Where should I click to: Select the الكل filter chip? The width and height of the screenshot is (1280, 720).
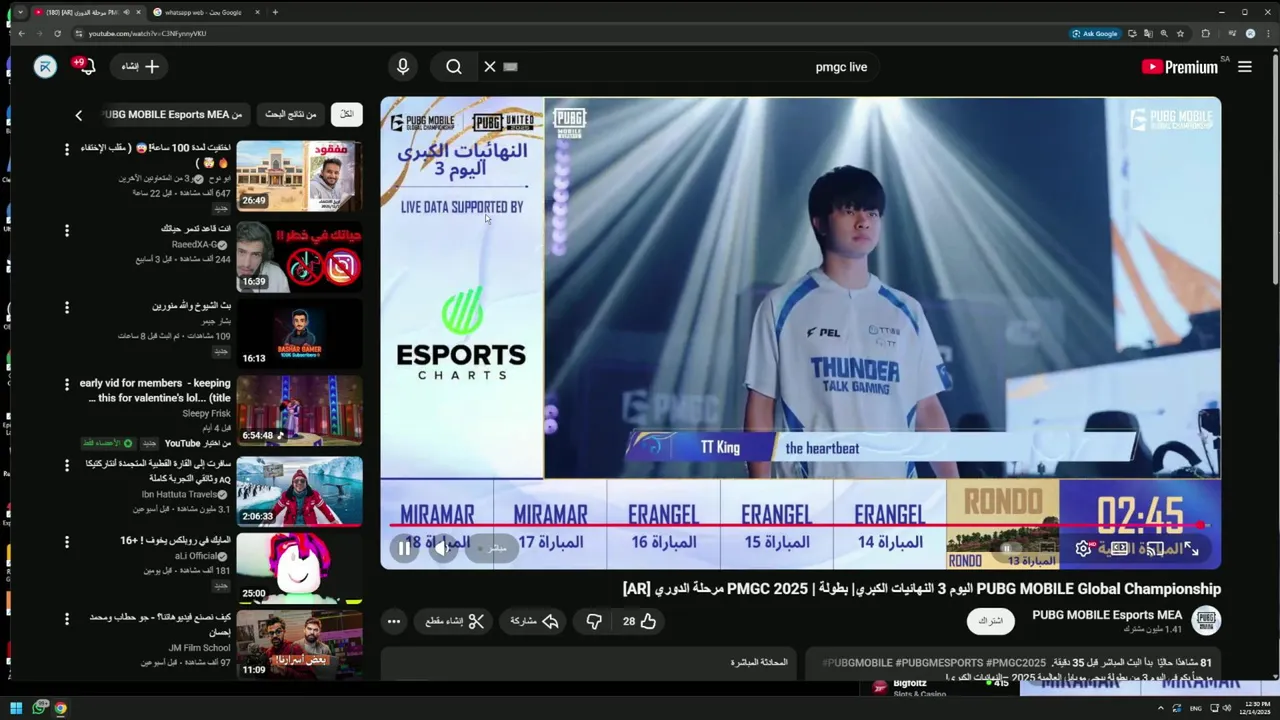point(347,114)
